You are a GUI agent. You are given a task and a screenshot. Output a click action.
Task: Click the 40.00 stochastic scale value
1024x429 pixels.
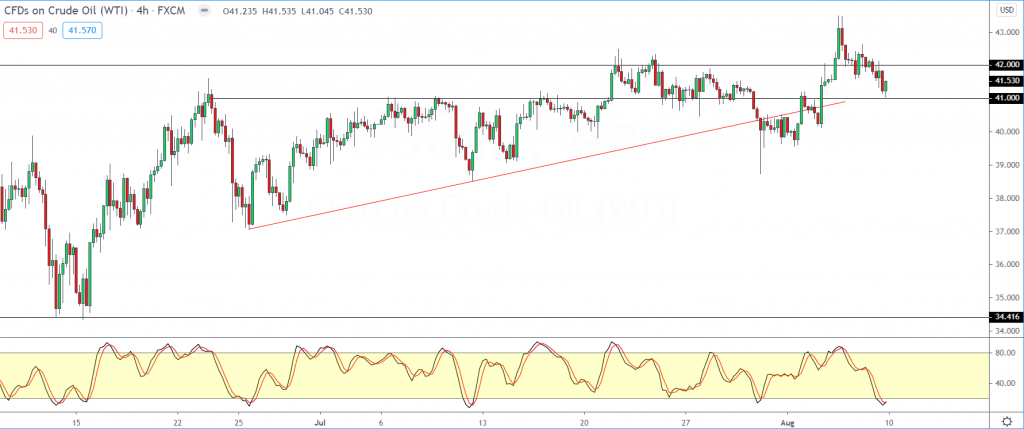pos(1006,383)
